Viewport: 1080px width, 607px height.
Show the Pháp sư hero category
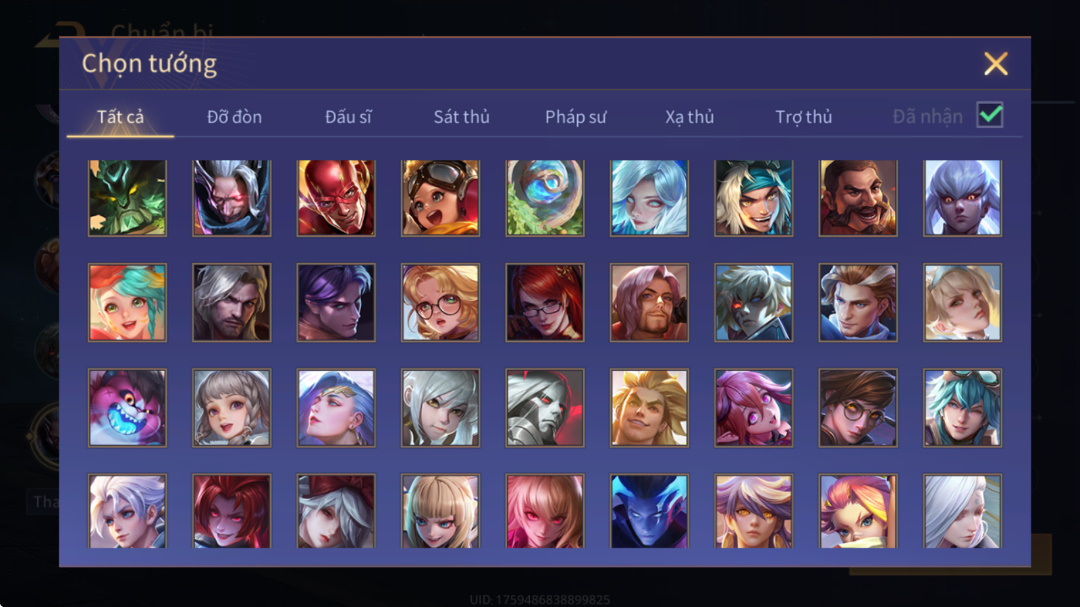pos(576,117)
